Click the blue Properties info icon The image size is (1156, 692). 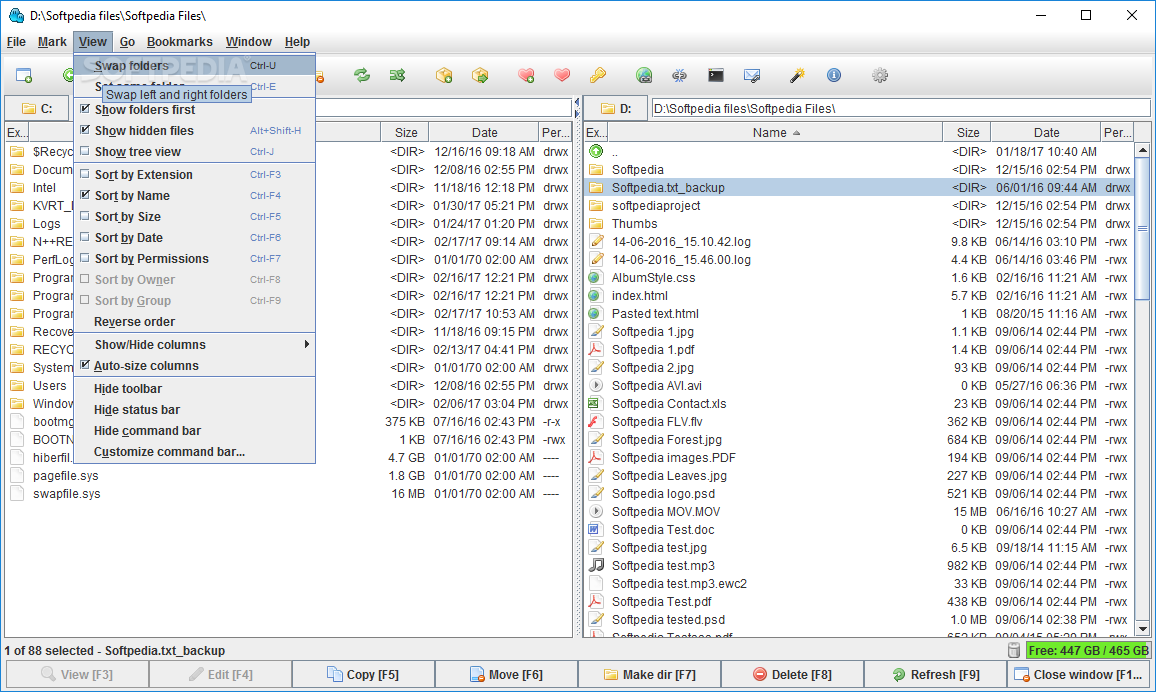(x=834, y=75)
